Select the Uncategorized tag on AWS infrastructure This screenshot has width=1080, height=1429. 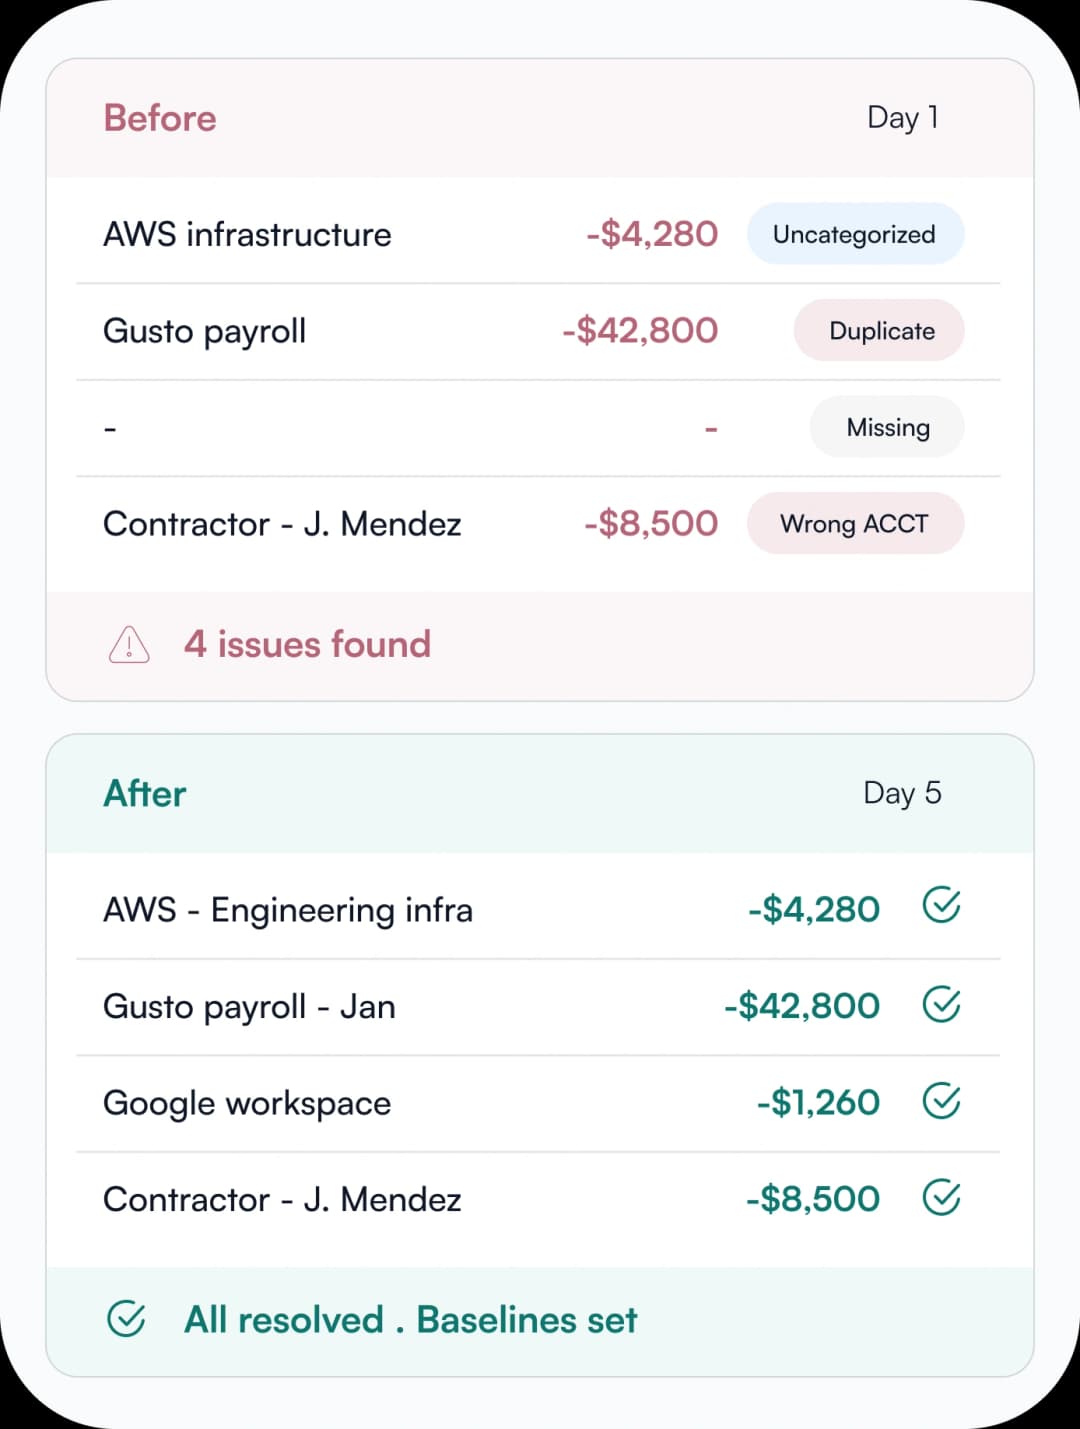coord(855,234)
